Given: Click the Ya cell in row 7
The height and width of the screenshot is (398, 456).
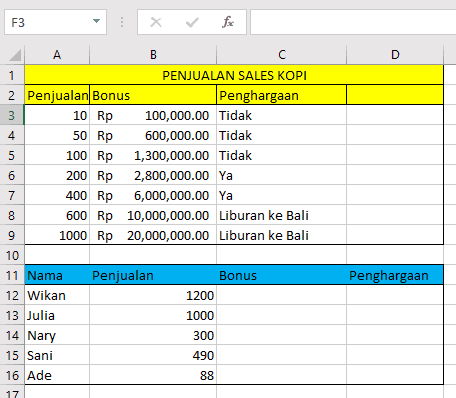Looking at the screenshot, I should coord(282,195).
